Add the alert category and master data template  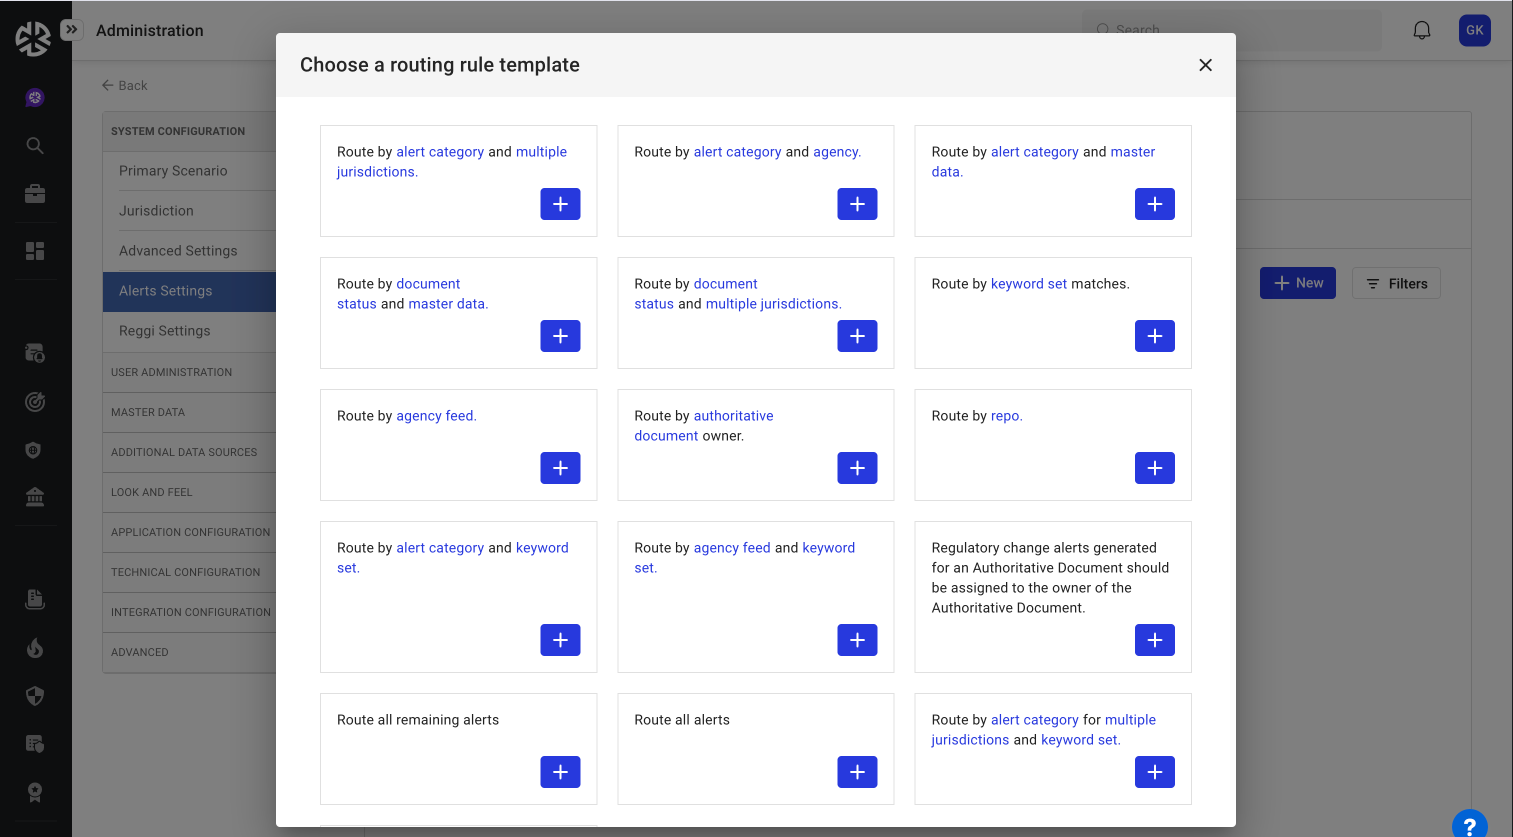1155,204
